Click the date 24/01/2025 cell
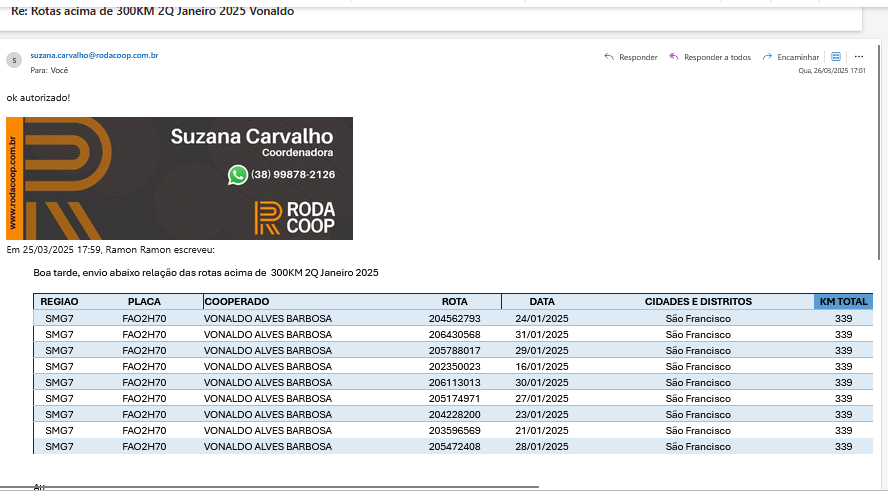 [x=542, y=318]
